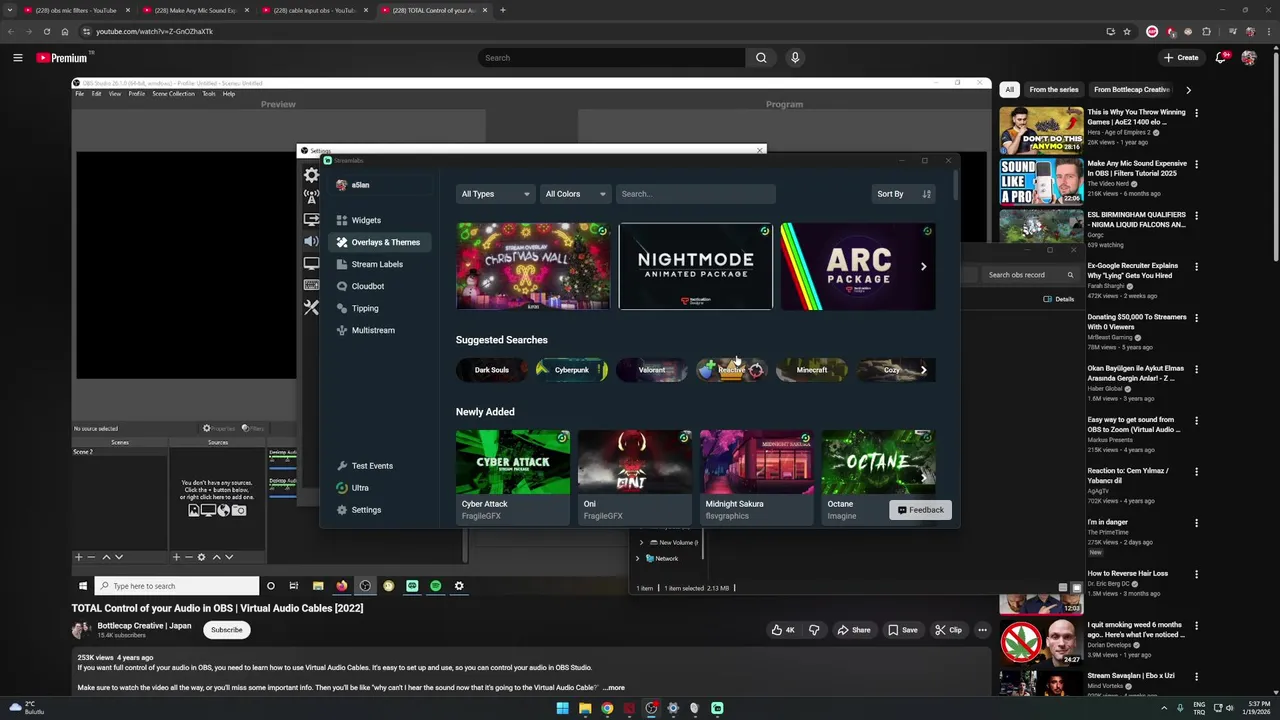Show more filter chips with right chevron
Viewport: 1280px width, 720px height.
1188,89
